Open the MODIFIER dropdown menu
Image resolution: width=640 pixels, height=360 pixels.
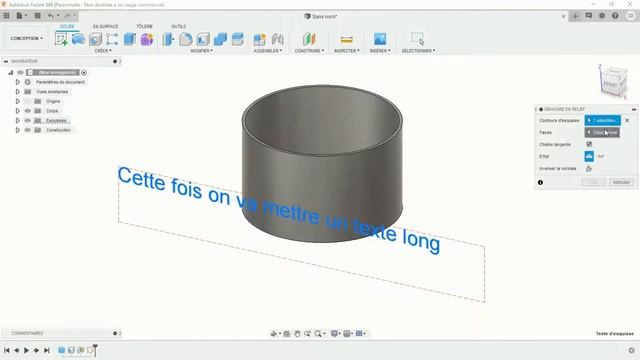202,51
